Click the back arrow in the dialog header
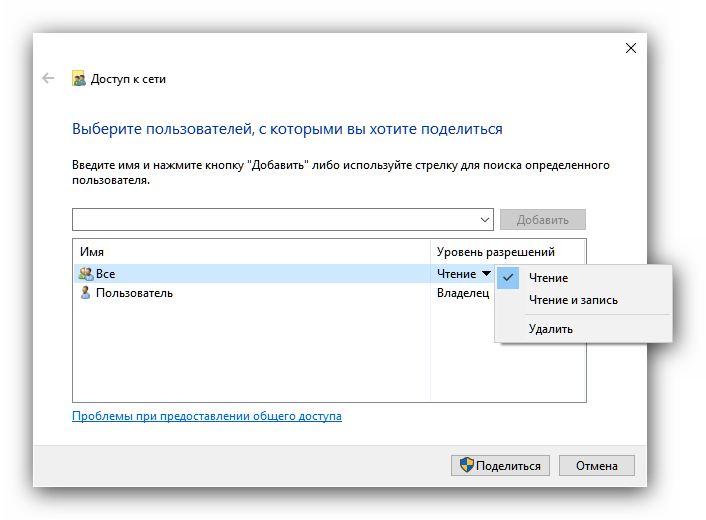 point(48,78)
